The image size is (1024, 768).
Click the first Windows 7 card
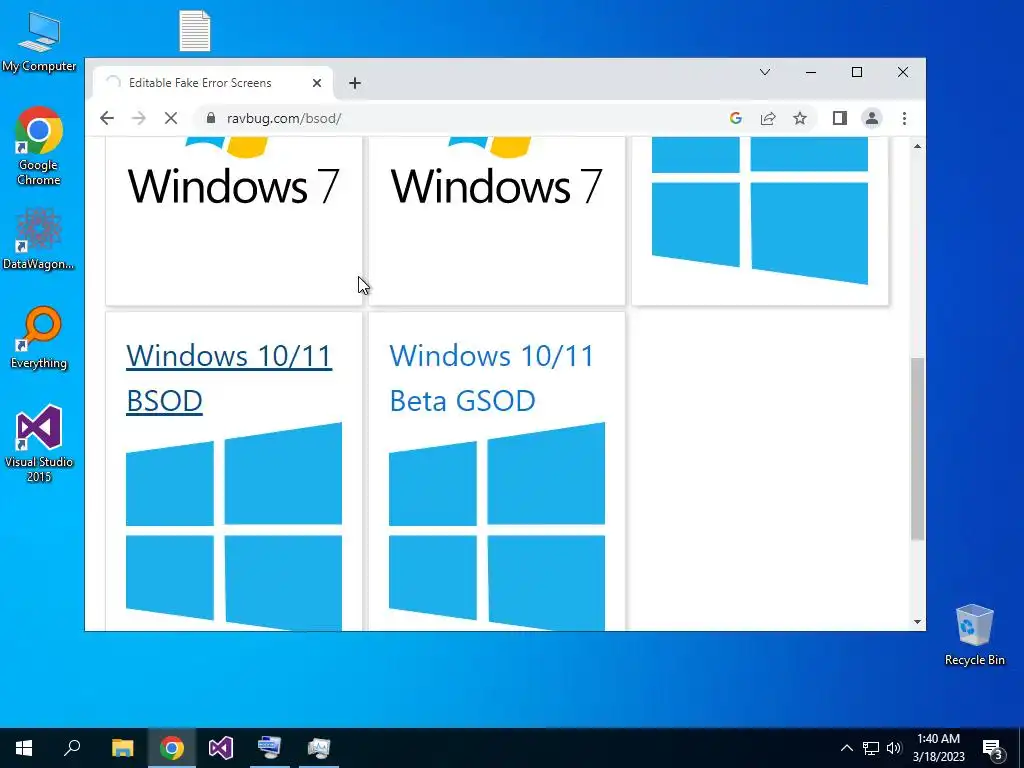coord(234,221)
